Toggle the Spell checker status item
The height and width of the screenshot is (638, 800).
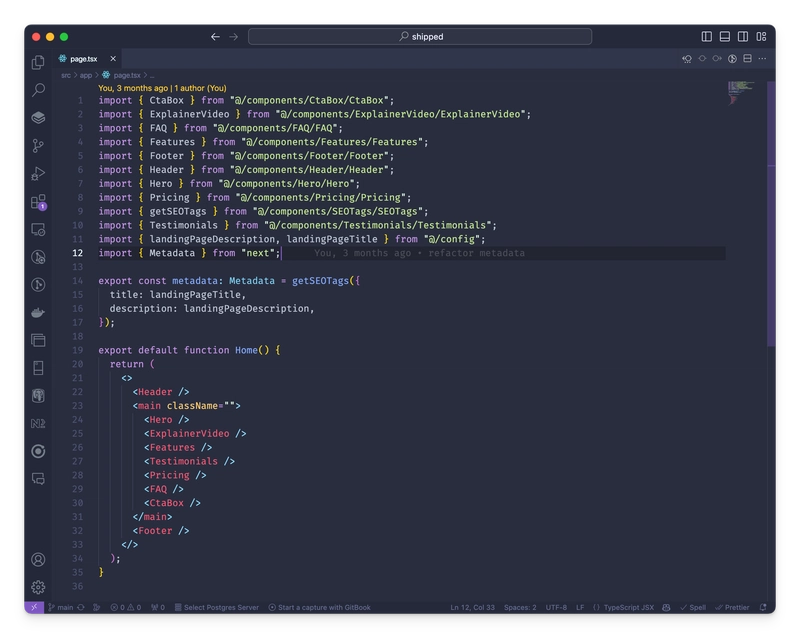tap(693, 607)
